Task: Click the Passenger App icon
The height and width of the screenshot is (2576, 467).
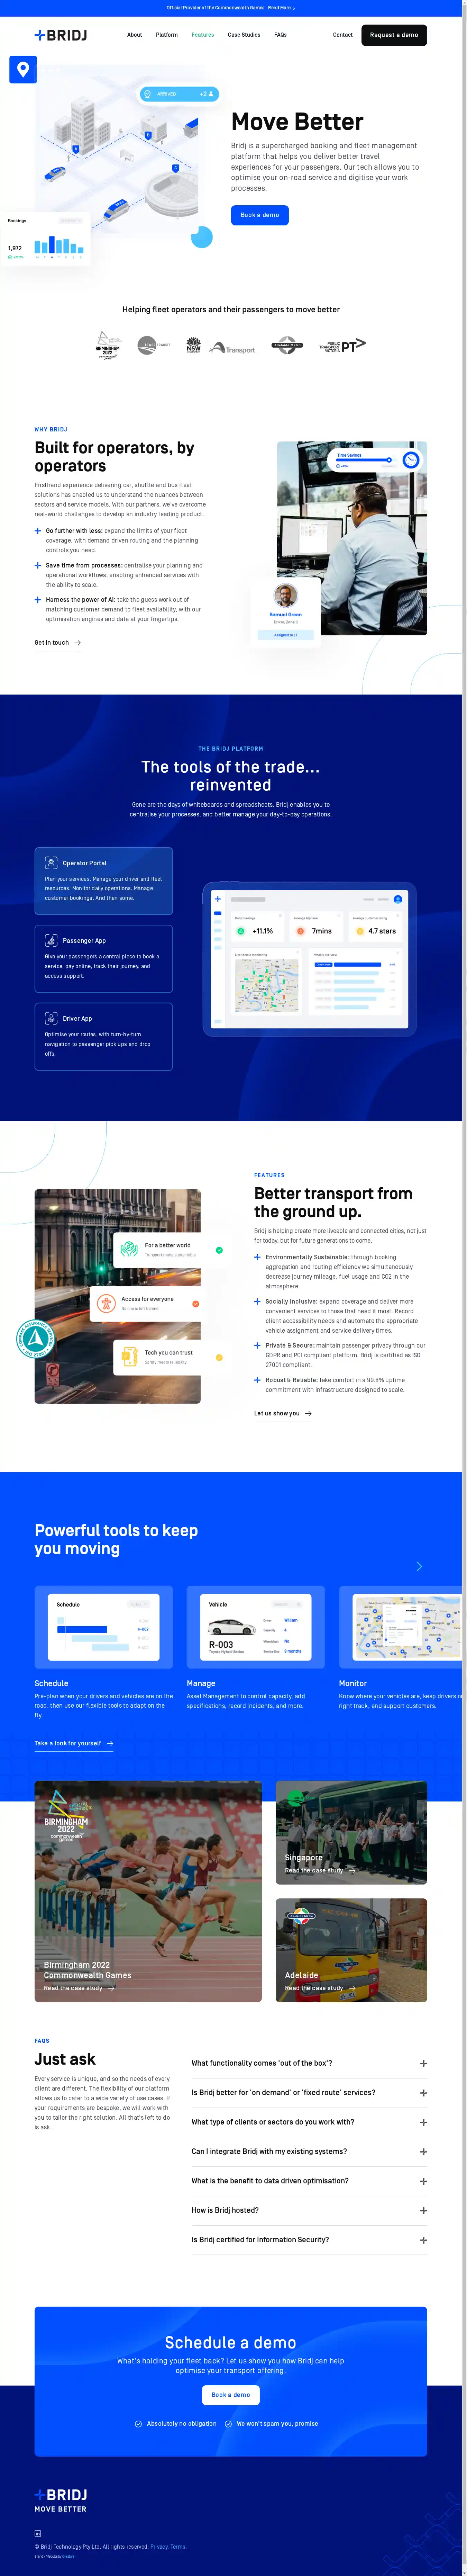Action: (x=51, y=940)
